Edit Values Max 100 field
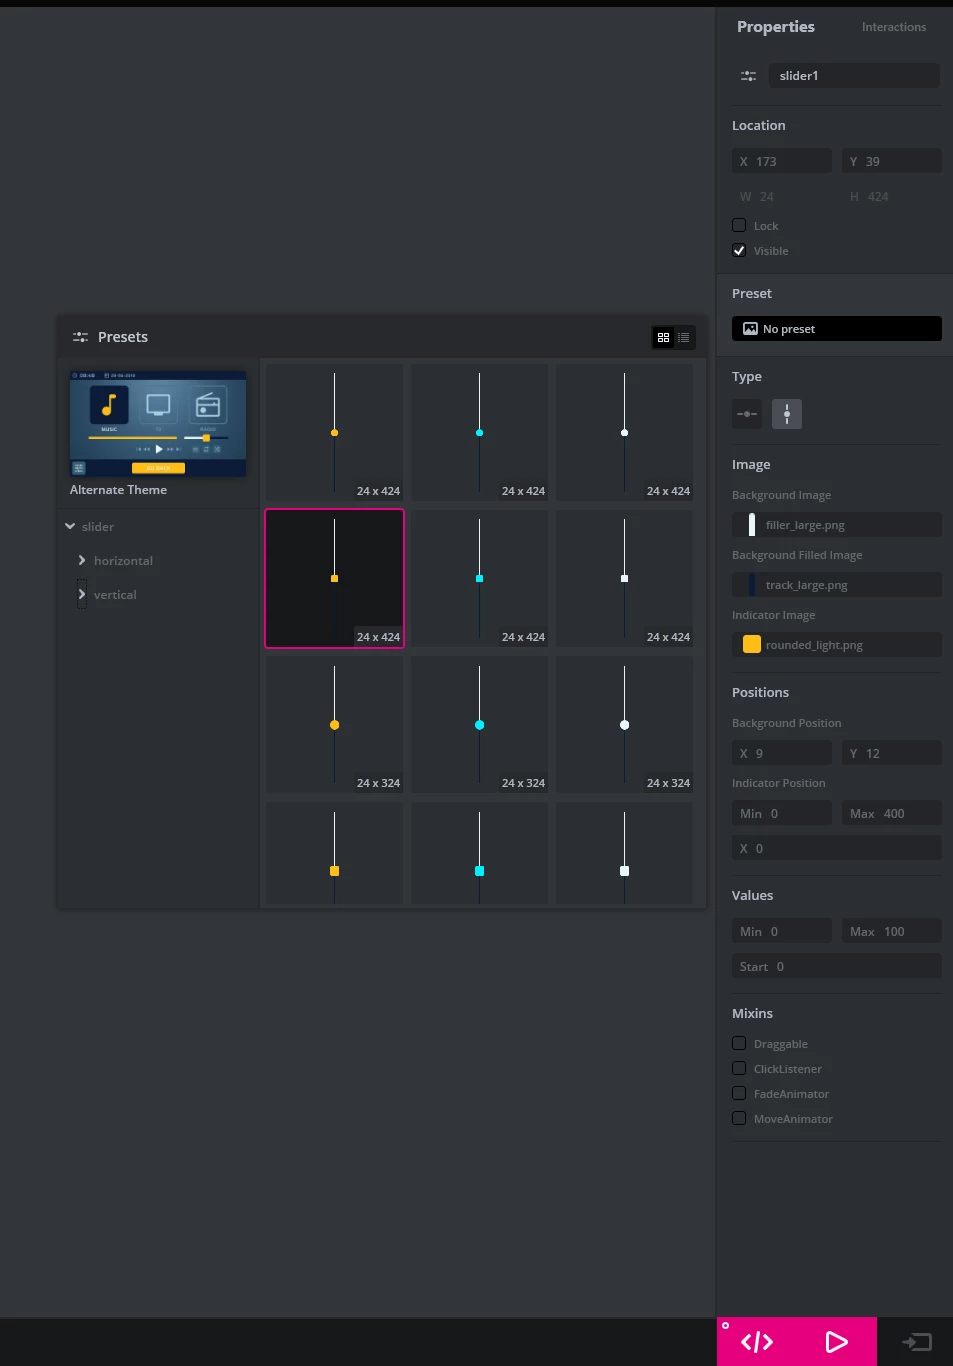The height and width of the screenshot is (1366, 953). pos(891,931)
